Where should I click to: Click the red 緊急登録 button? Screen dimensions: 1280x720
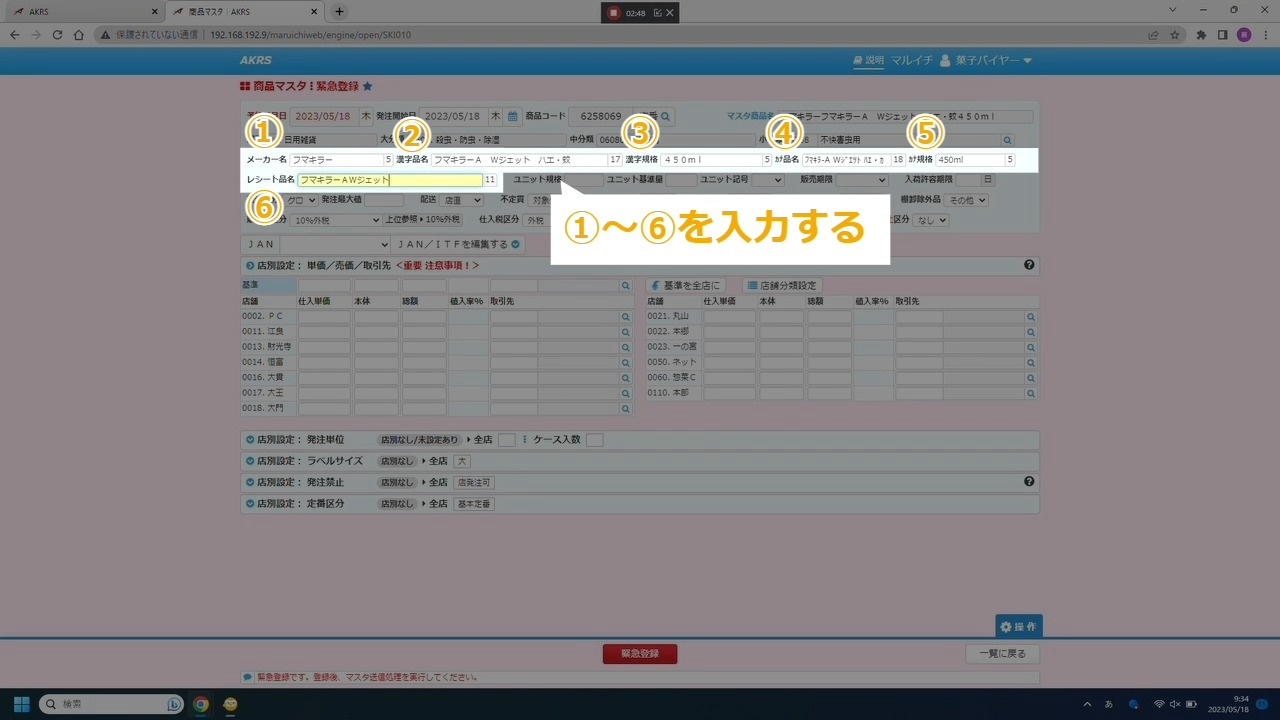coord(639,654)
